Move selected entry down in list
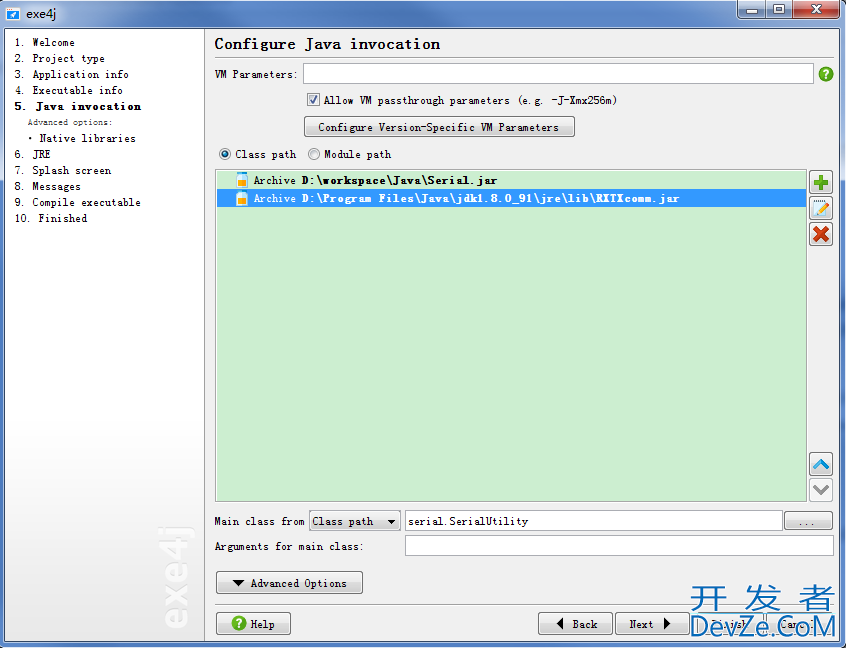The height and width of the screenshot is (648, 846). 821,490
